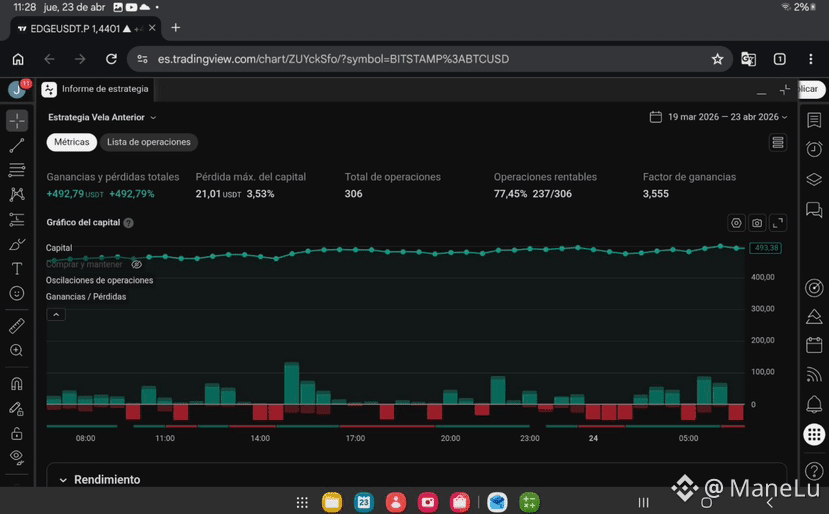
Task: Open the watchlist panel icon
Action: [x=814, y=120]
